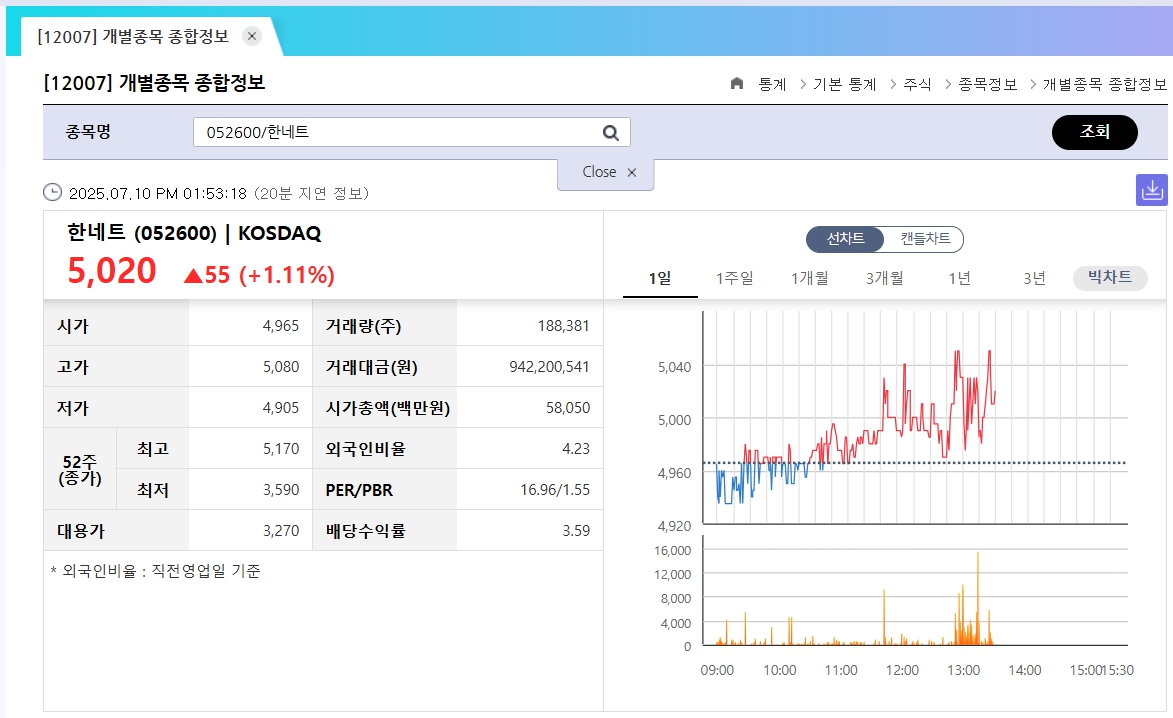Click the 8,000 volume axis label
1173x718 pixels.
pyautogui.click(x=676, y=598)
